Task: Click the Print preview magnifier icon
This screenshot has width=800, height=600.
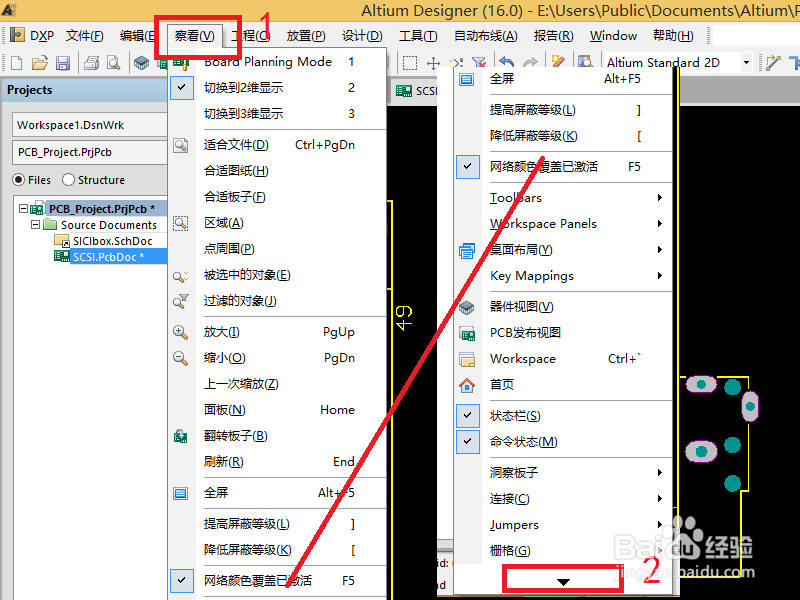Action: coord(111,62)
